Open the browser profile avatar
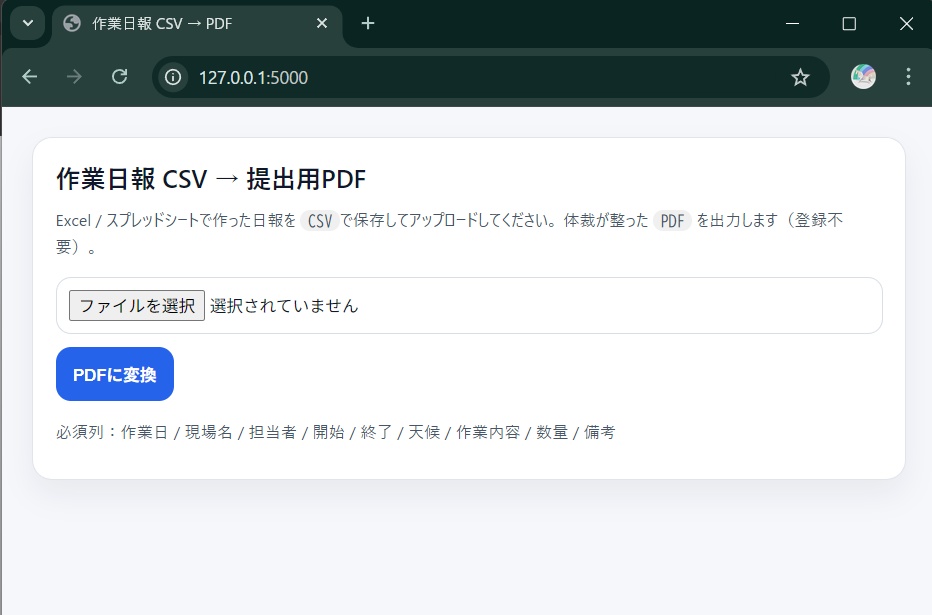Image resolution: width=932 pixels, height=615 pixels. pyautogui.click(x=861, y=77)
